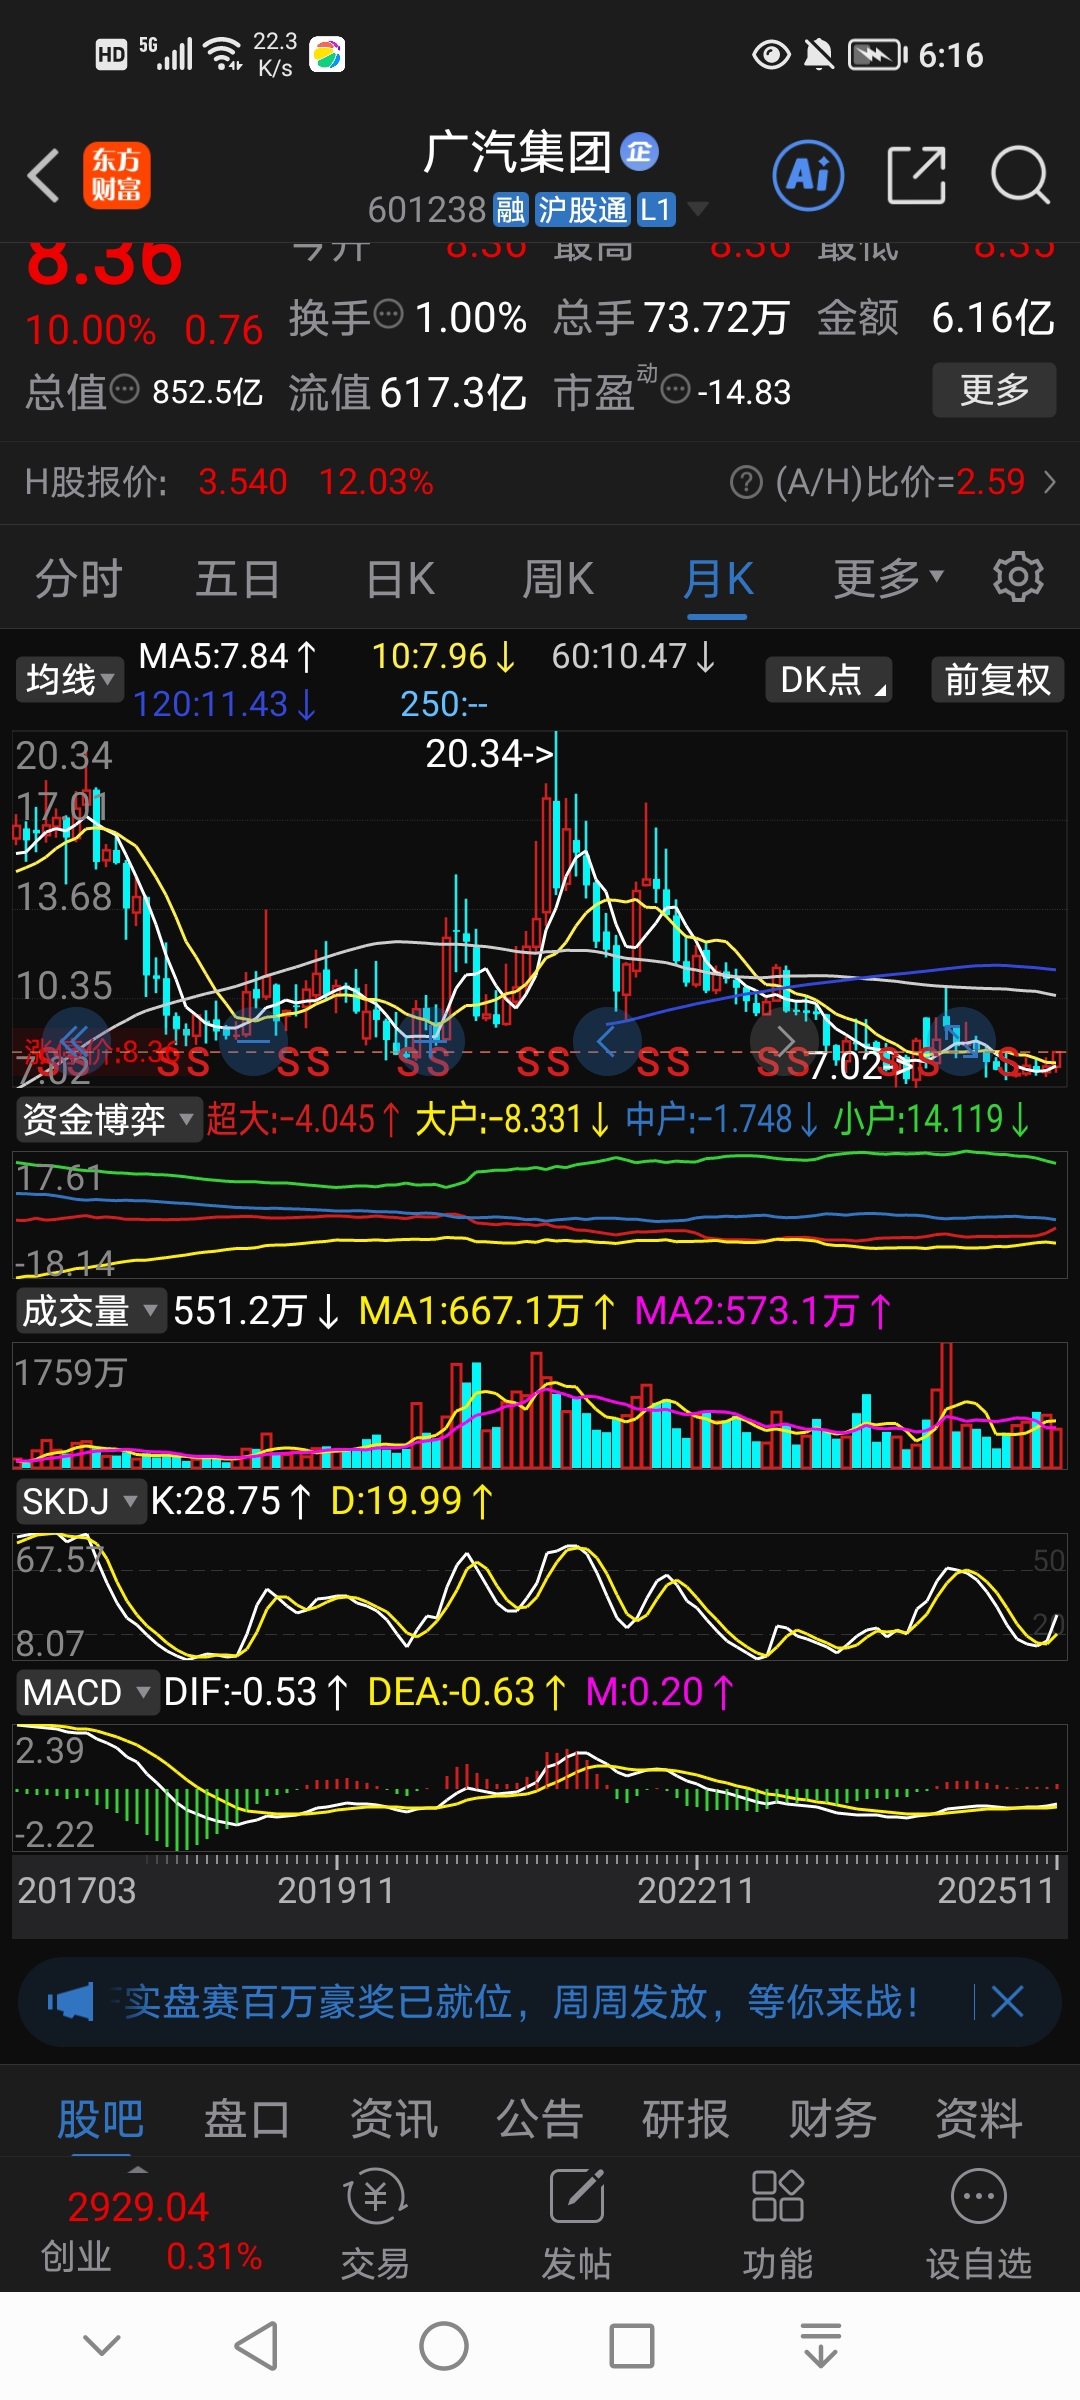This screenshot has height=2400, width=1080.
Task: Open the 公告 tab
Action: tap(539, 2118)
